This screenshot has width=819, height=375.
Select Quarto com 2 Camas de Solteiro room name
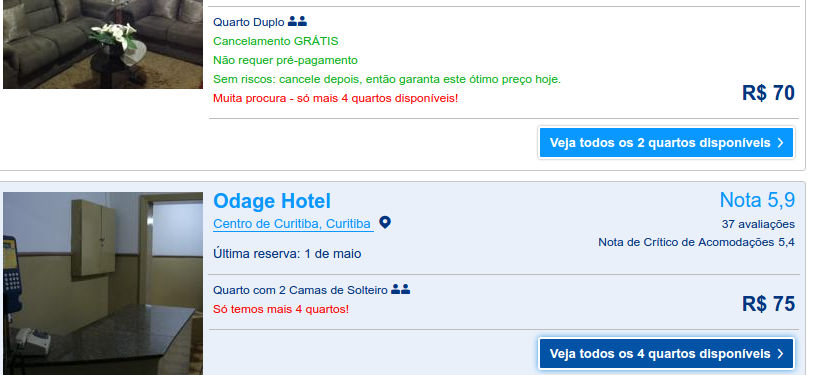(x=300, y=290)
